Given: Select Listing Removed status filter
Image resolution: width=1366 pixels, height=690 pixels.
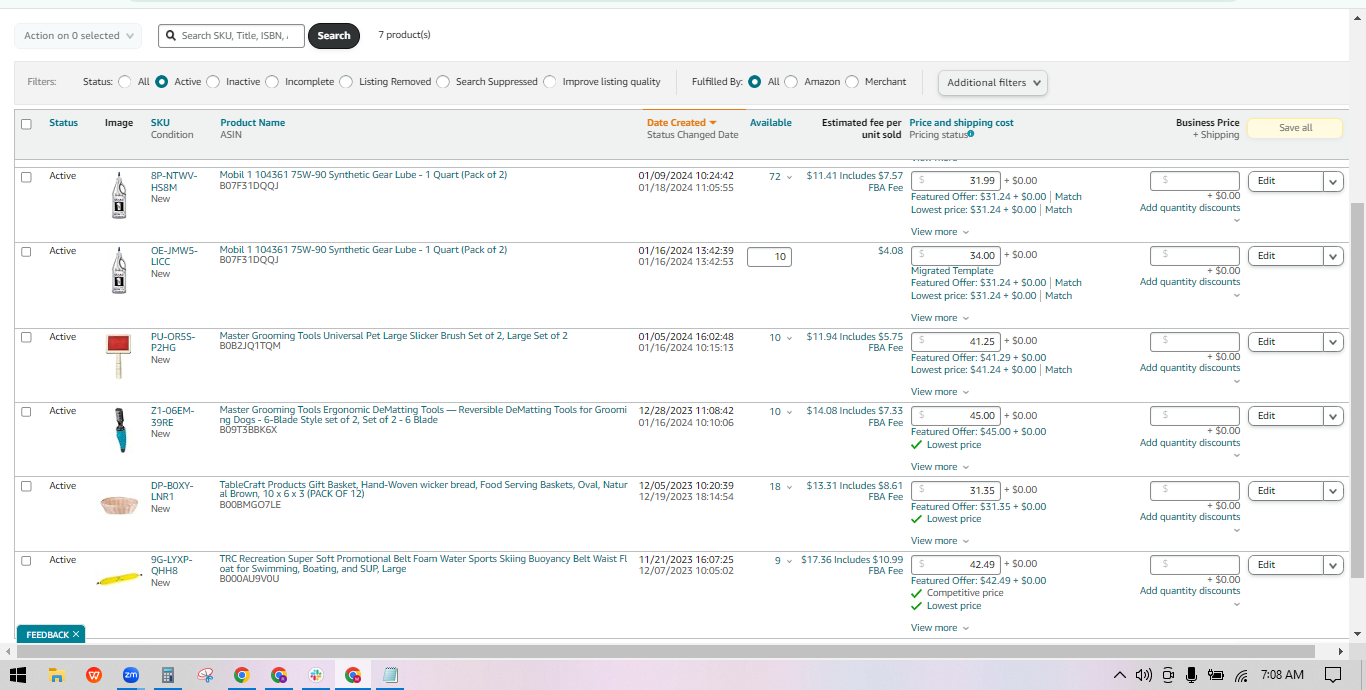Looking at the screenshot, I should pyautogui.click(x=346, y=82).
